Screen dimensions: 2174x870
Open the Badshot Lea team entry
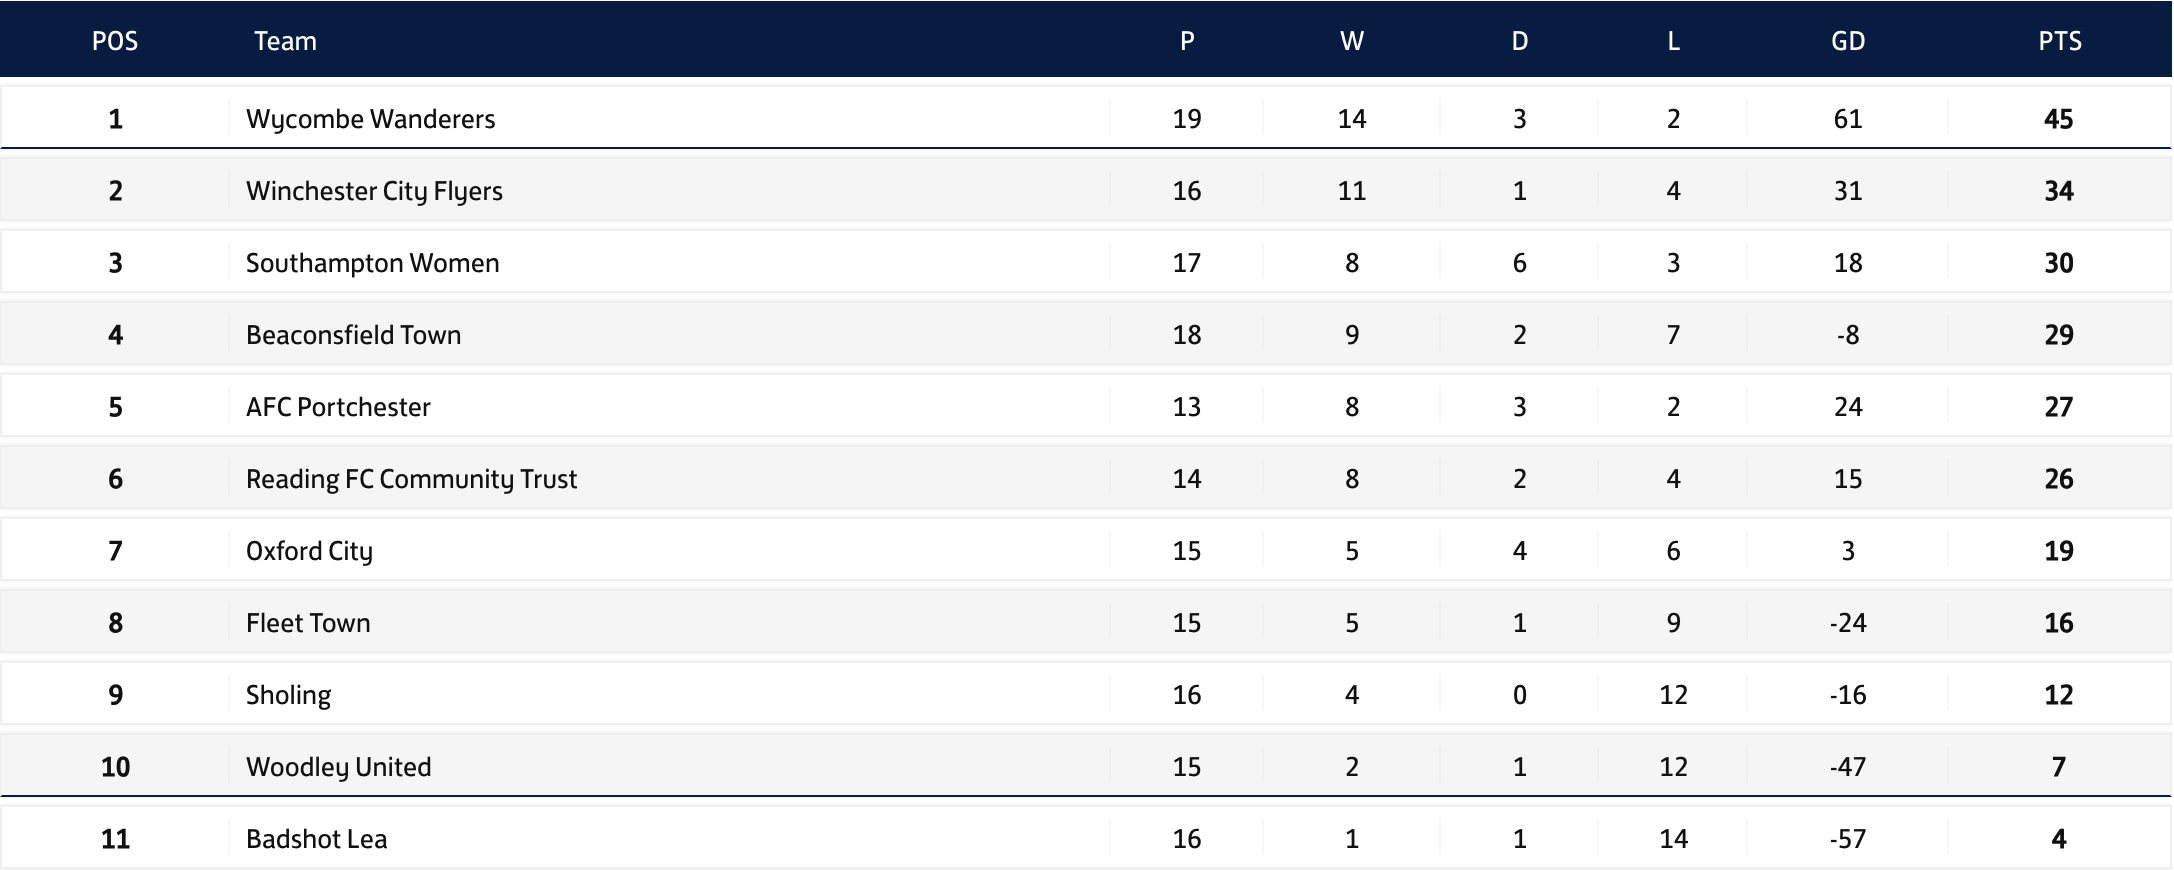pyautogui.click(x=316, y=839)
